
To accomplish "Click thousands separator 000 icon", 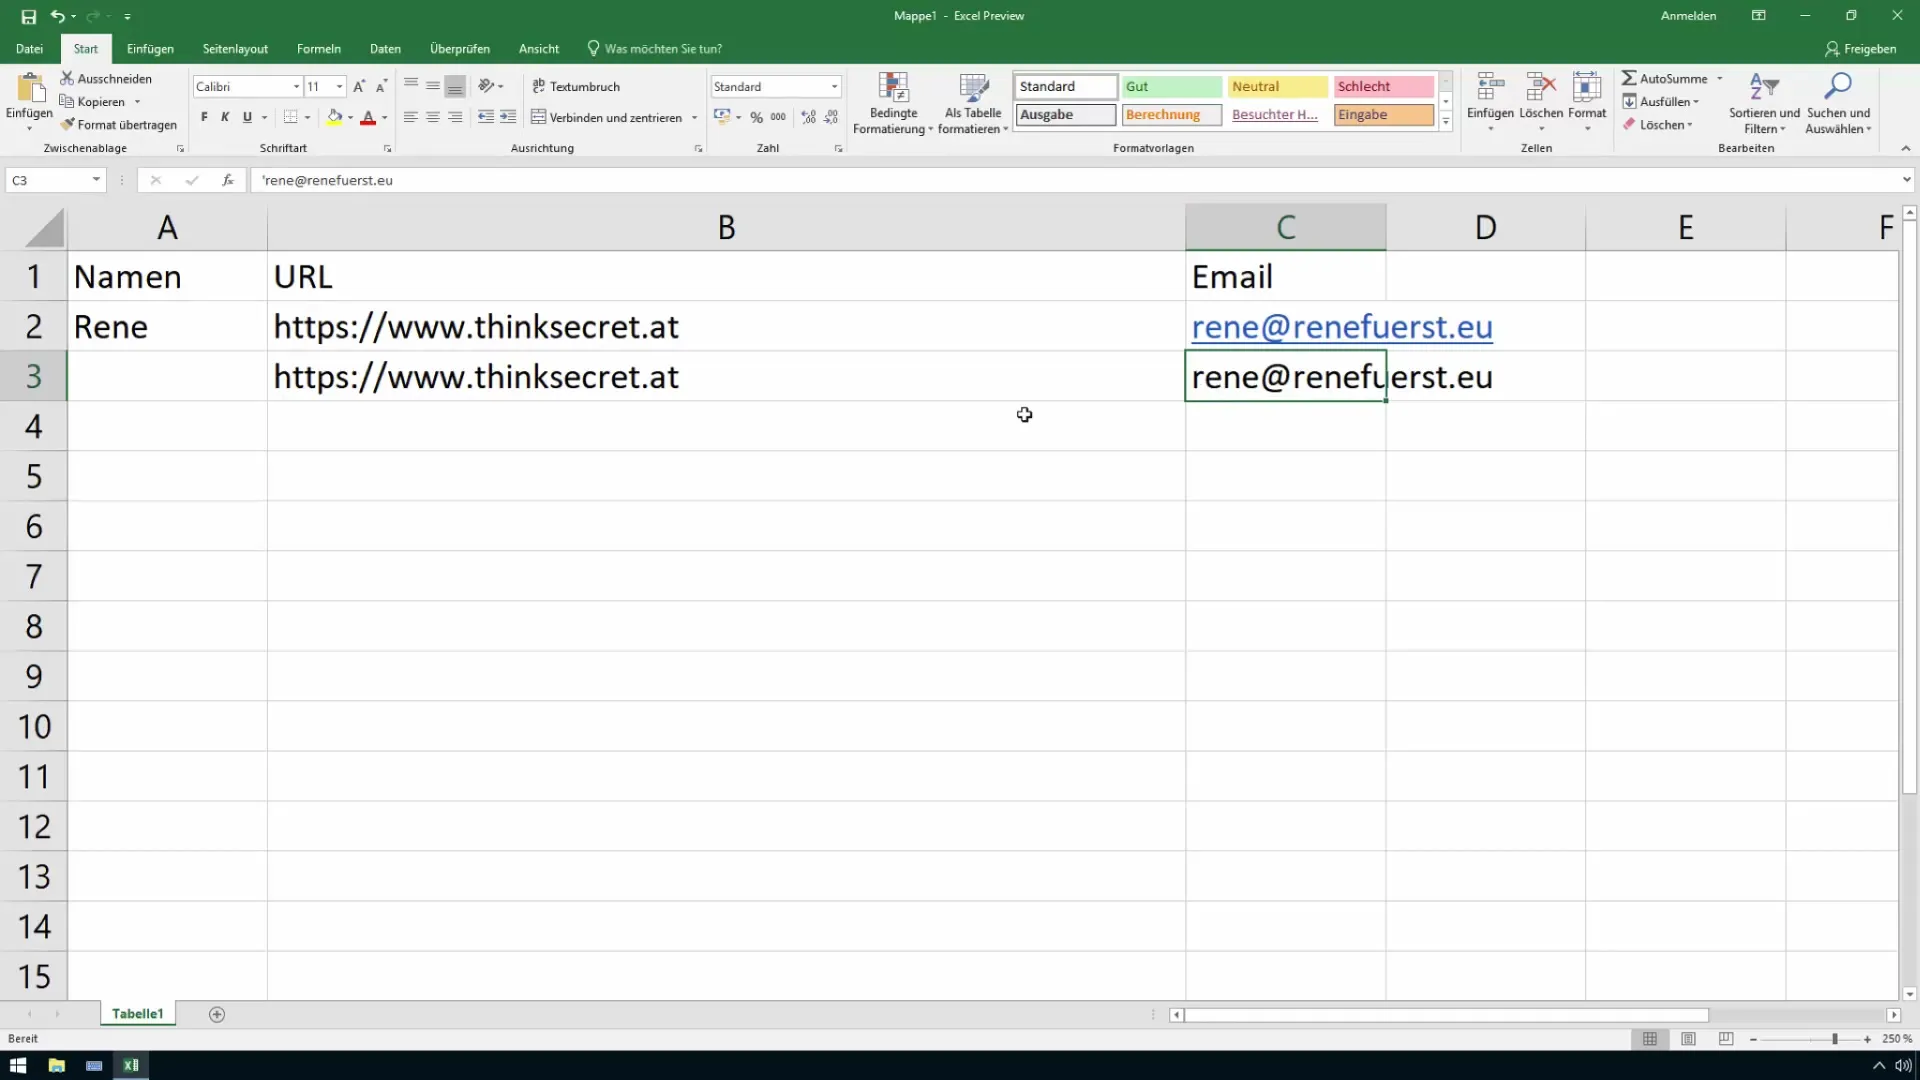I will tap(778, 117).
